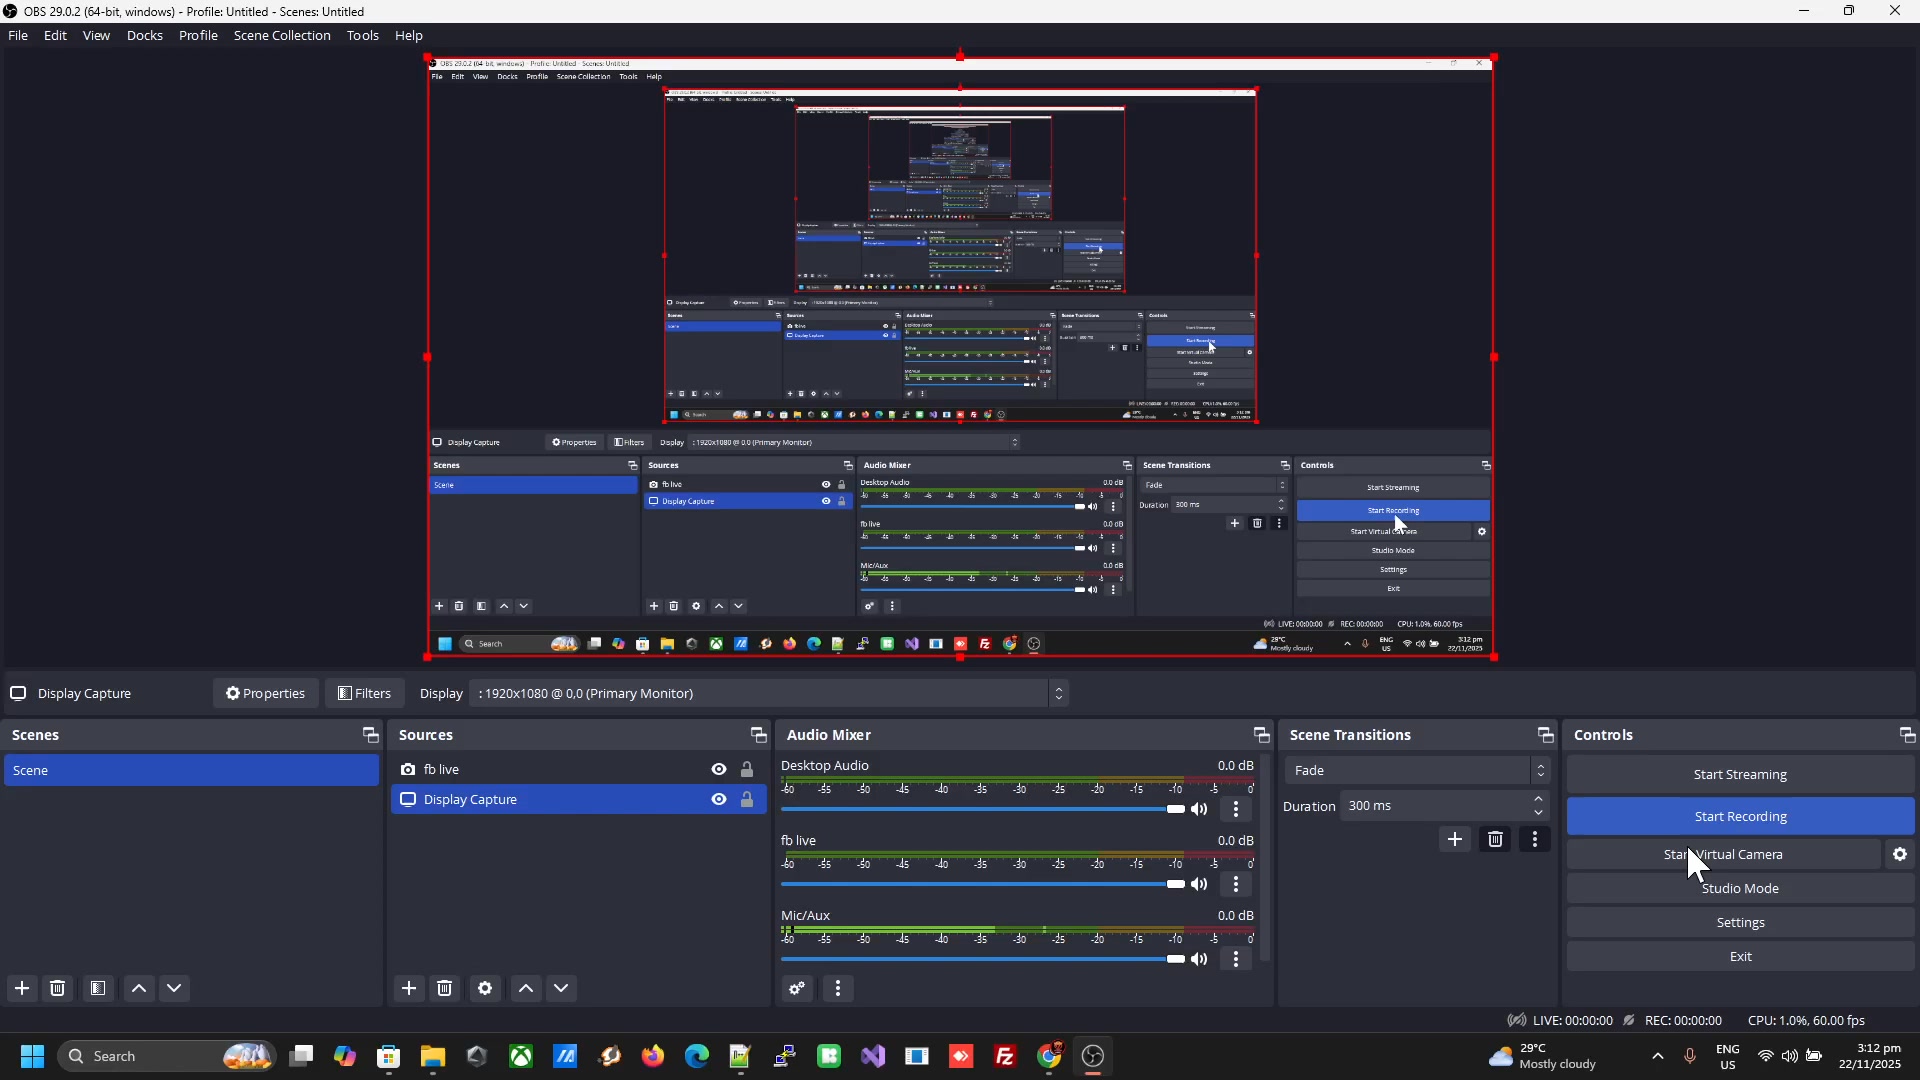This screenshot has width=1920, height=1080.
Task: Open the Profile menu
Action: (198, 35)
